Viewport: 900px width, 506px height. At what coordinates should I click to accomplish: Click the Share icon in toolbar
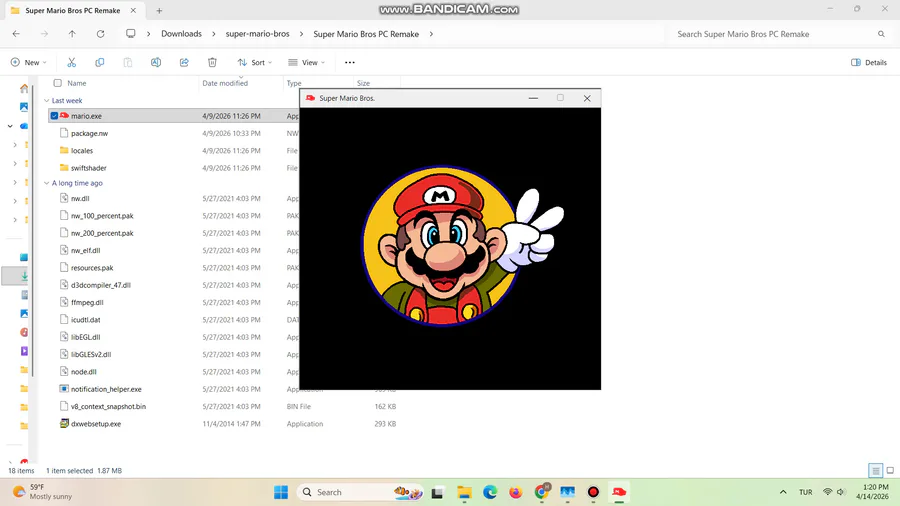pyautogui.click(x=184, y=62)
